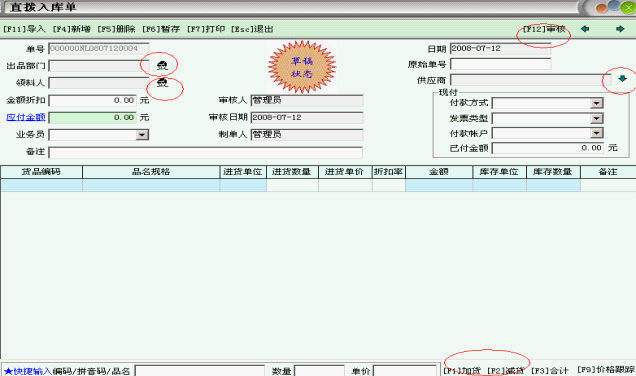The width and height of the screenshot is (636, 376).
Task: Click [F3]合计 at the bottom
Action: pos(550,371)
